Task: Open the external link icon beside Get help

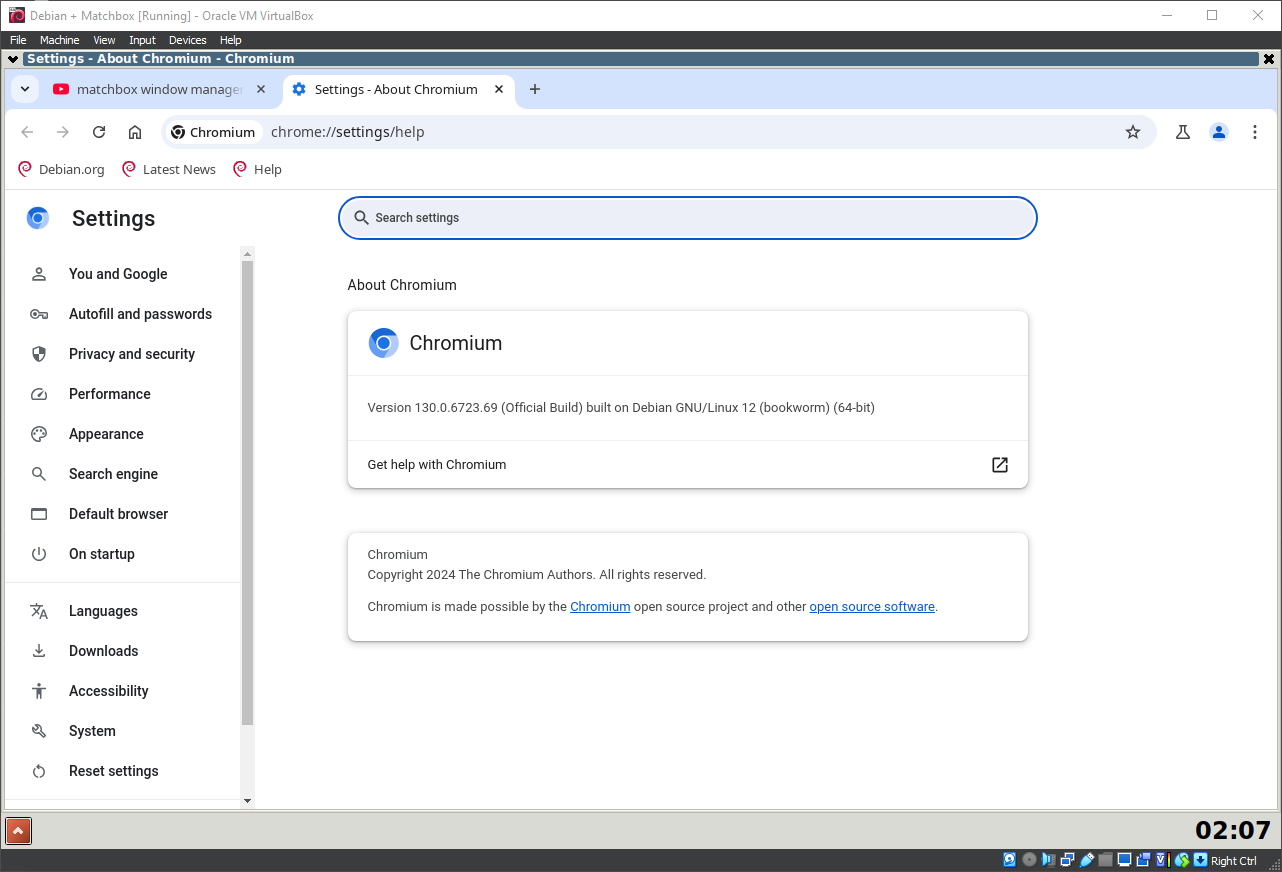Action: (999, 464)
